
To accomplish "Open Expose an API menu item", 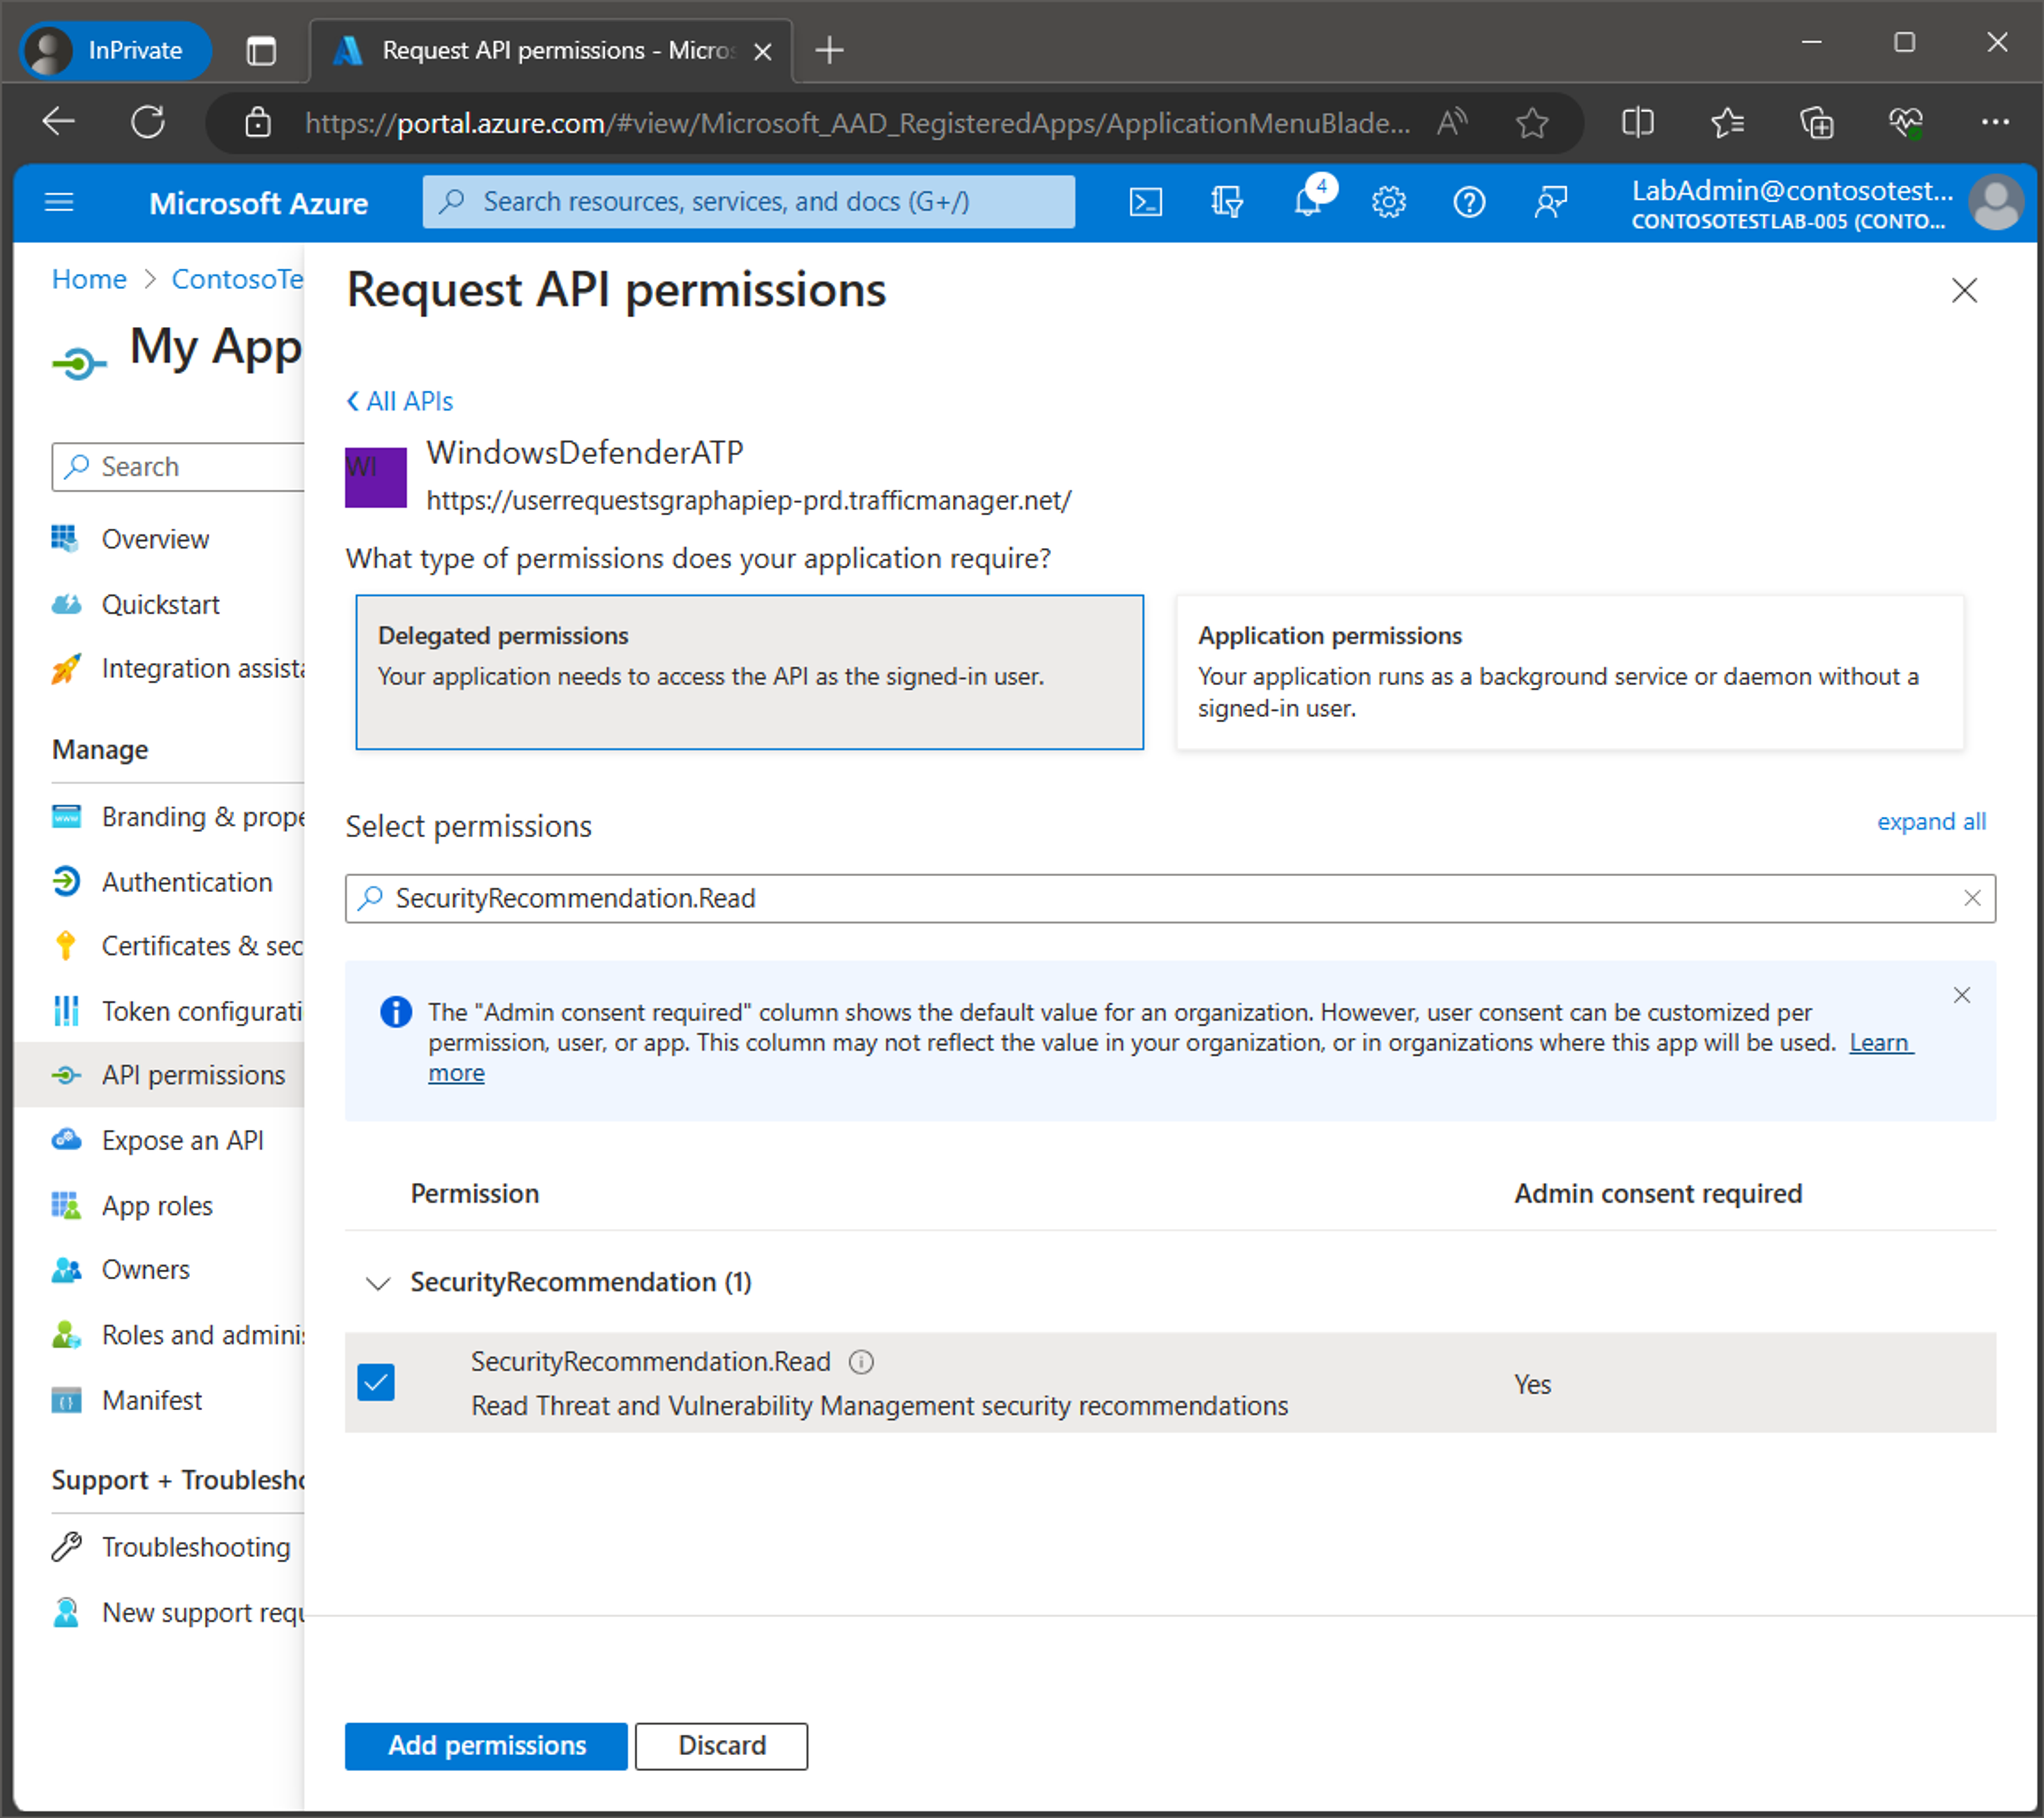I will 159,1141.
